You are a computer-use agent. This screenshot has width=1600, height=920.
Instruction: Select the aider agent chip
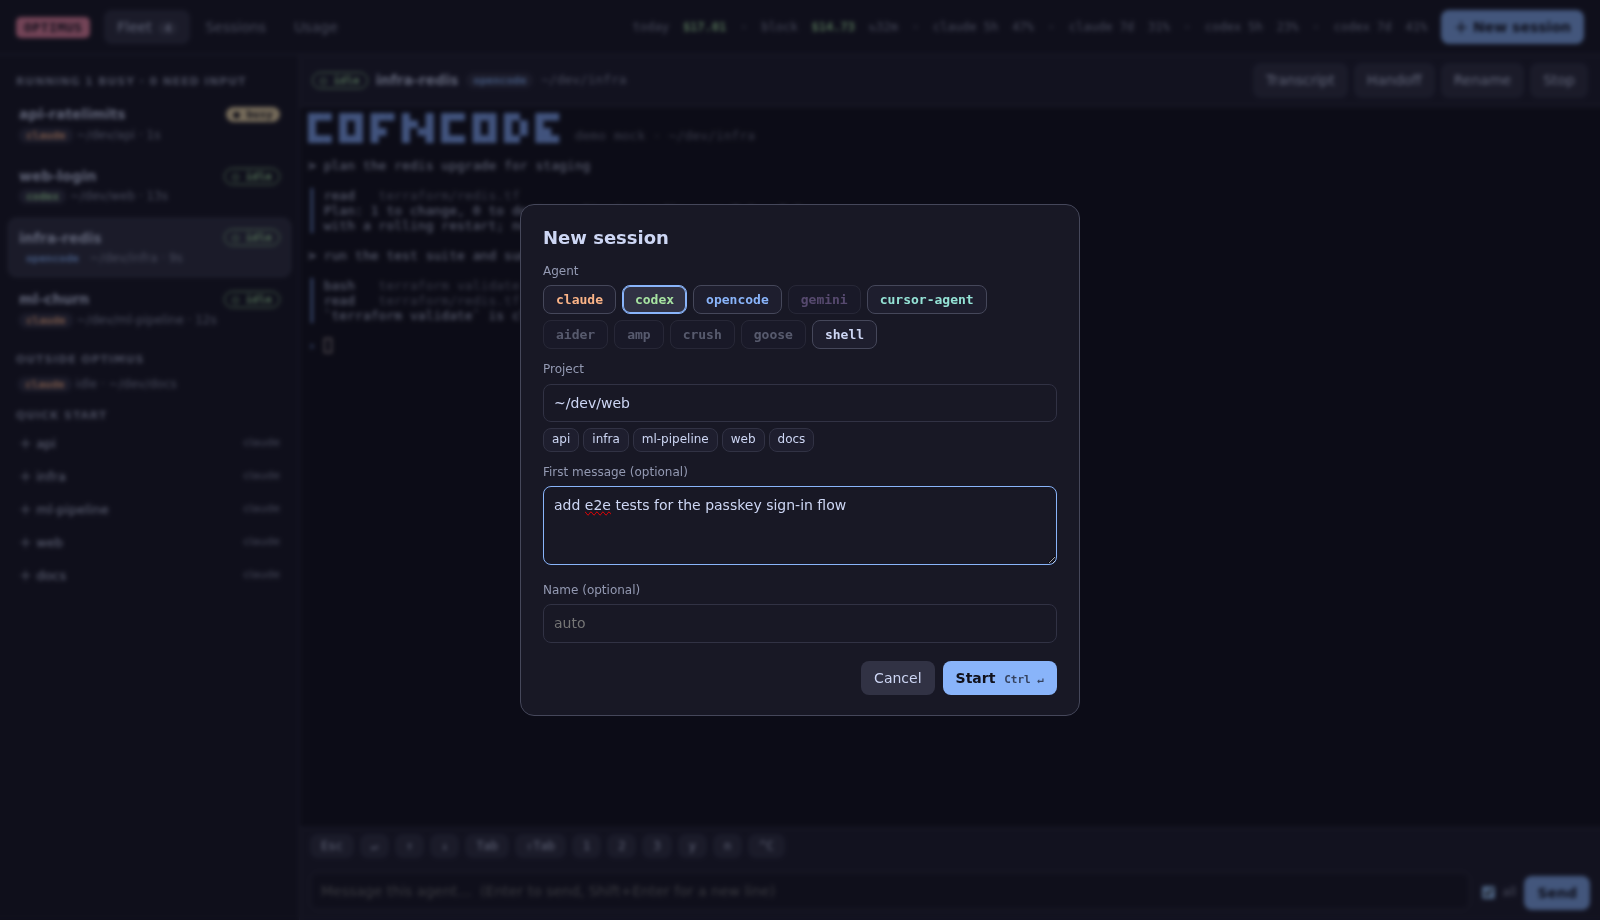tap(575, 335)
